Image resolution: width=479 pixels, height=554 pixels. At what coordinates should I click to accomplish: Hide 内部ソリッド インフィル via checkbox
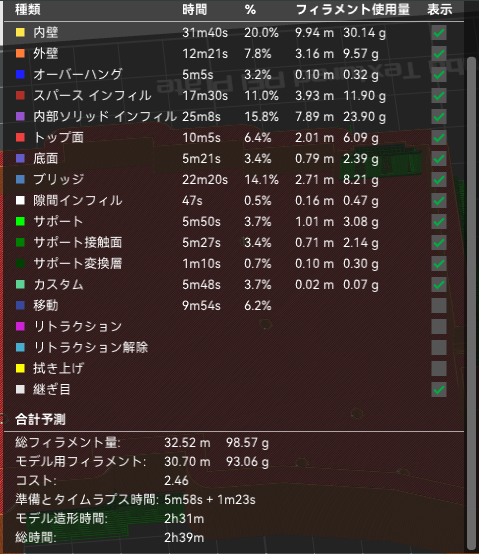[x=439, y=117]
